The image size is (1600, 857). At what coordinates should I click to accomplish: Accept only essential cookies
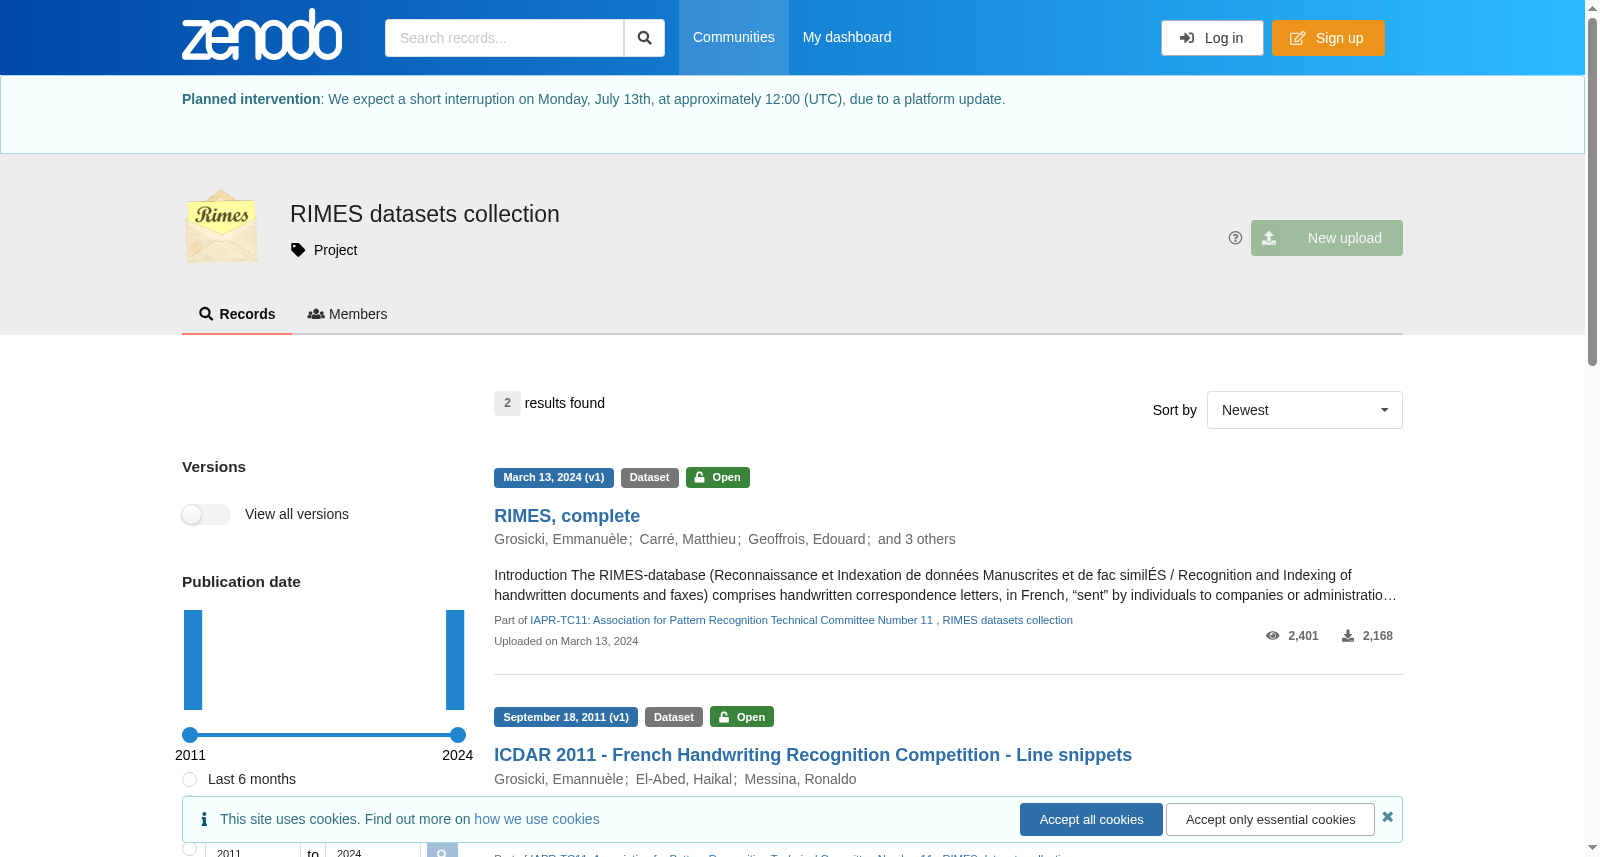[1270, 819]
